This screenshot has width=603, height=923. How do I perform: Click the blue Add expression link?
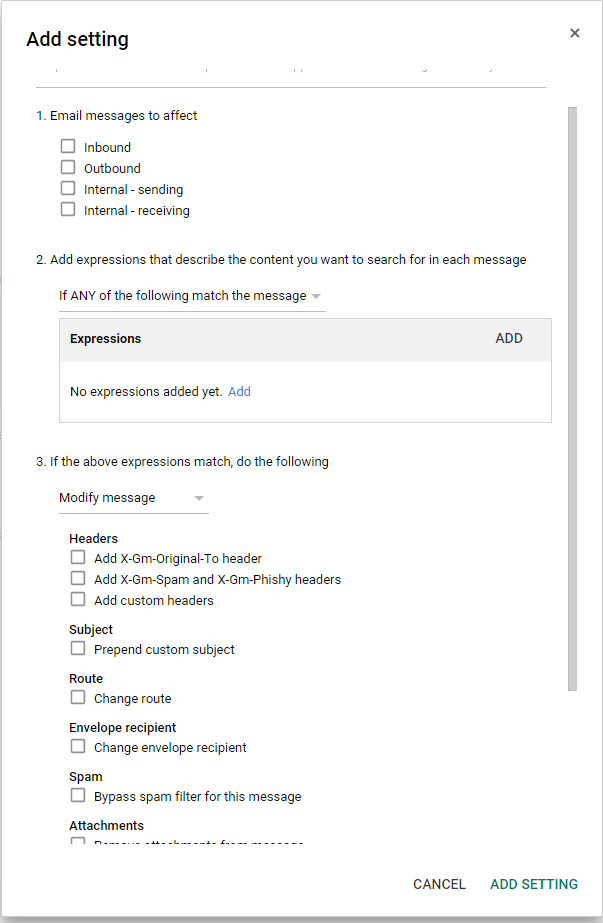pos(239,392)
